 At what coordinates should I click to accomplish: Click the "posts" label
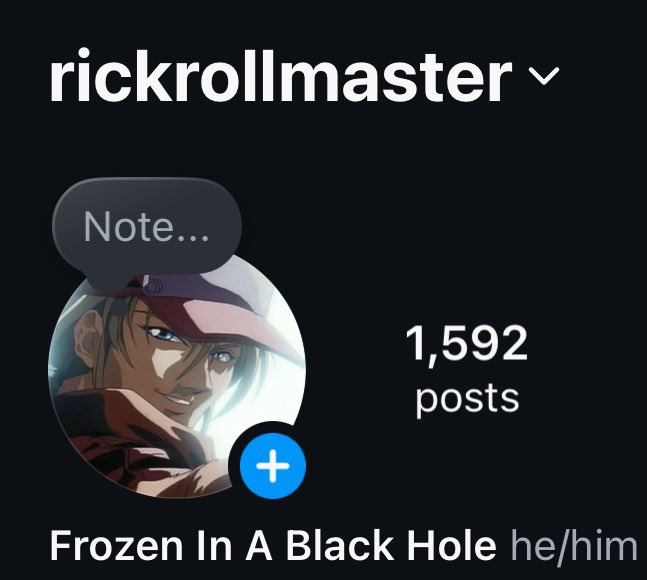(x=467, y=398)
